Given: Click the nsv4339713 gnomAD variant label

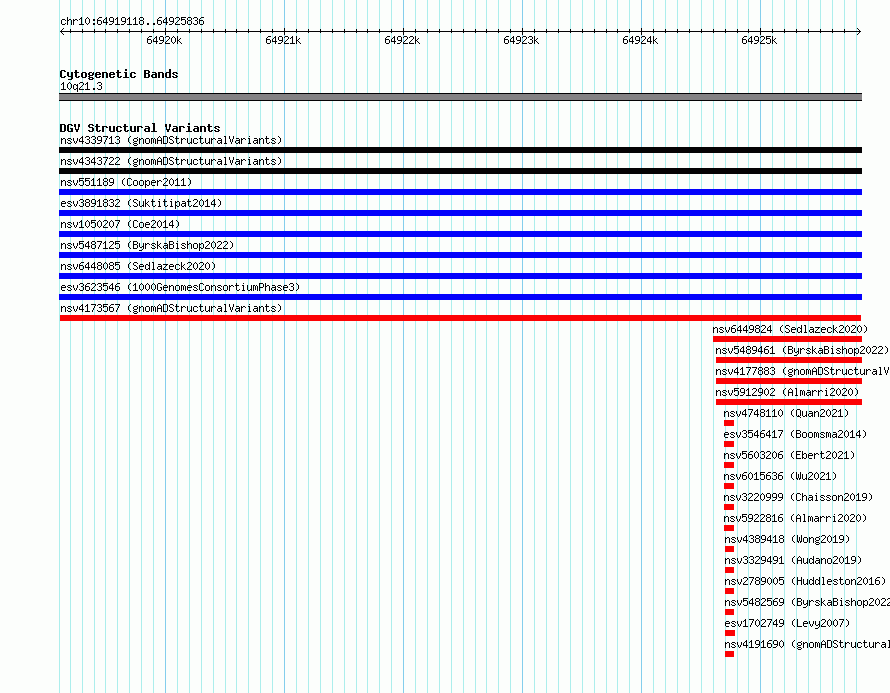Looking at the screenshot, I should (171, 140).
